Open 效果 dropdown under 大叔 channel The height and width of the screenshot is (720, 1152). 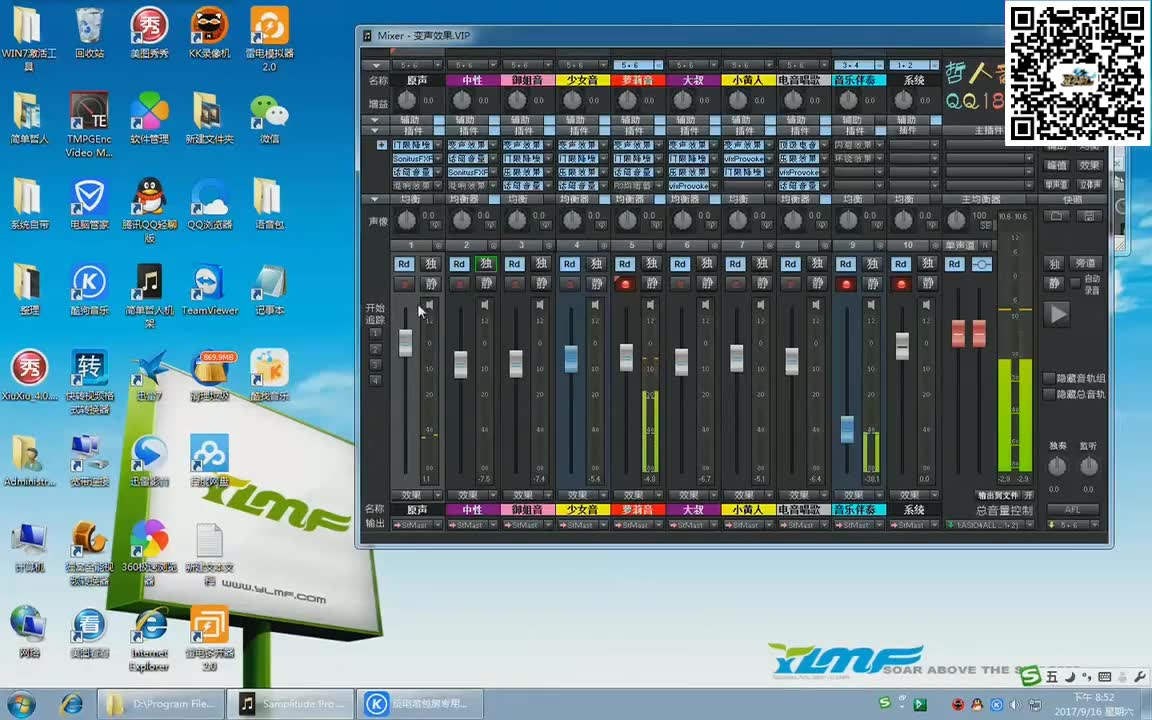pos(688,495)
